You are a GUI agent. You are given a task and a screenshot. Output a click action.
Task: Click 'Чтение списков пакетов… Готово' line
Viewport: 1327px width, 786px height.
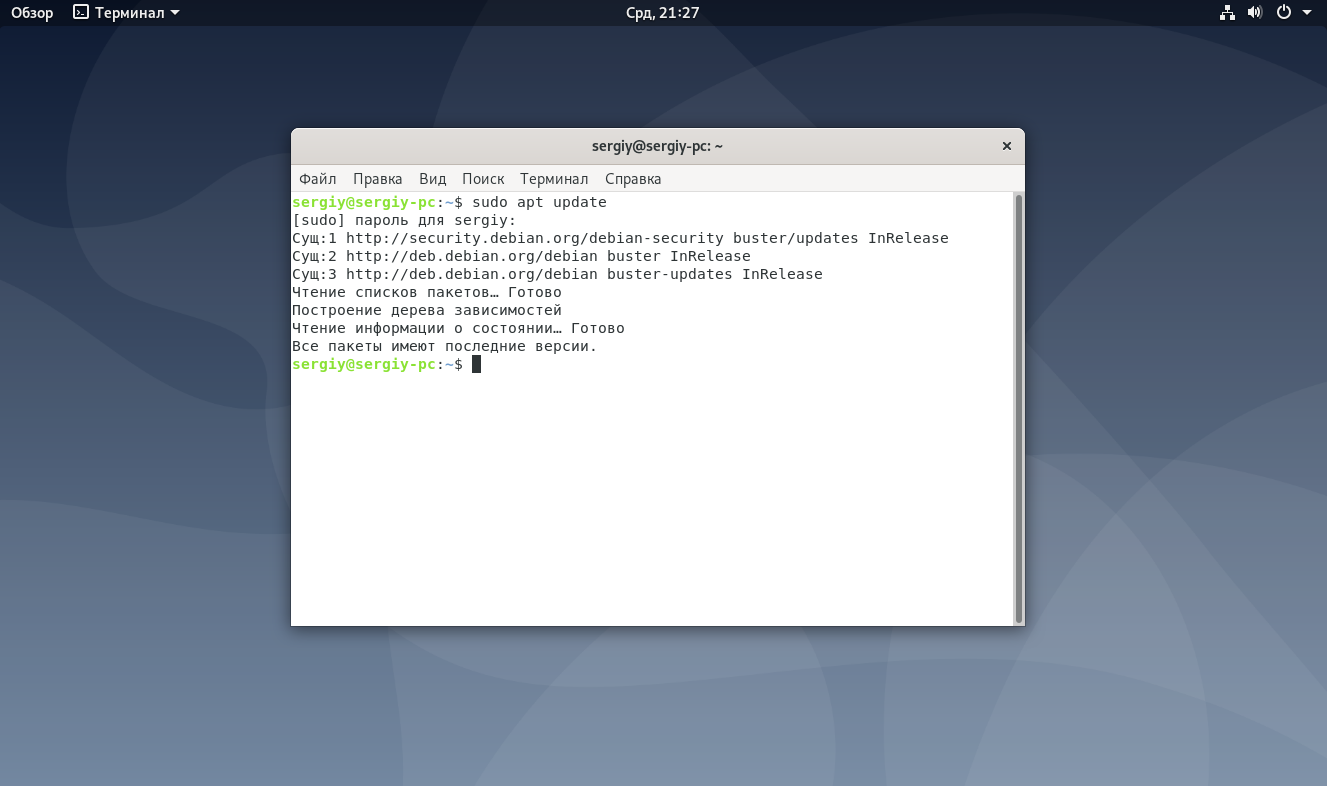[x=427, y=292]
